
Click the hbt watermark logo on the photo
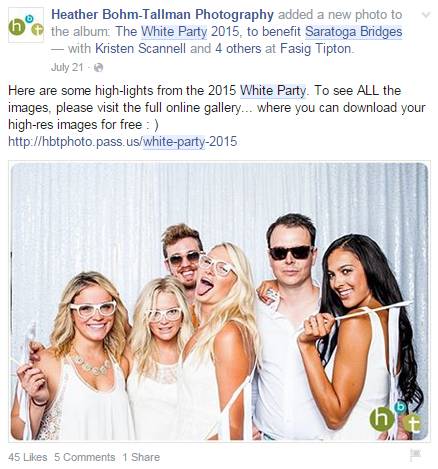coord(395,418)
